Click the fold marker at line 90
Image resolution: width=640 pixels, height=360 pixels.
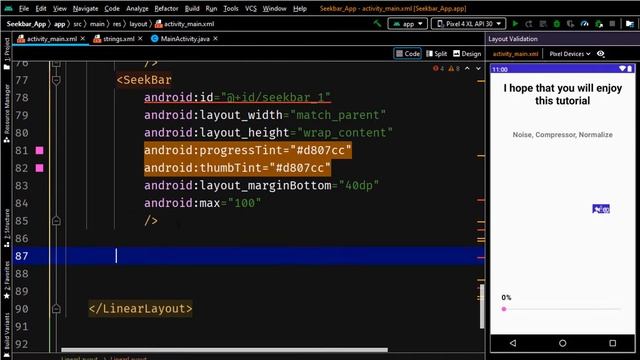(56, 309)
